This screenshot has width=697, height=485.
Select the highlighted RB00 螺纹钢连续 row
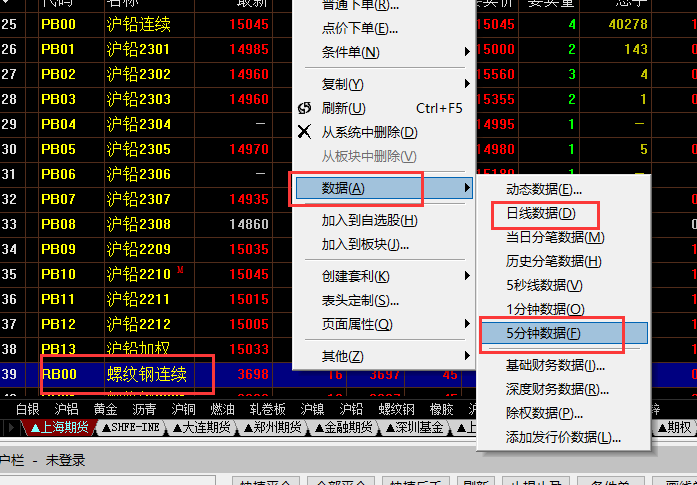tap(348, 374)
